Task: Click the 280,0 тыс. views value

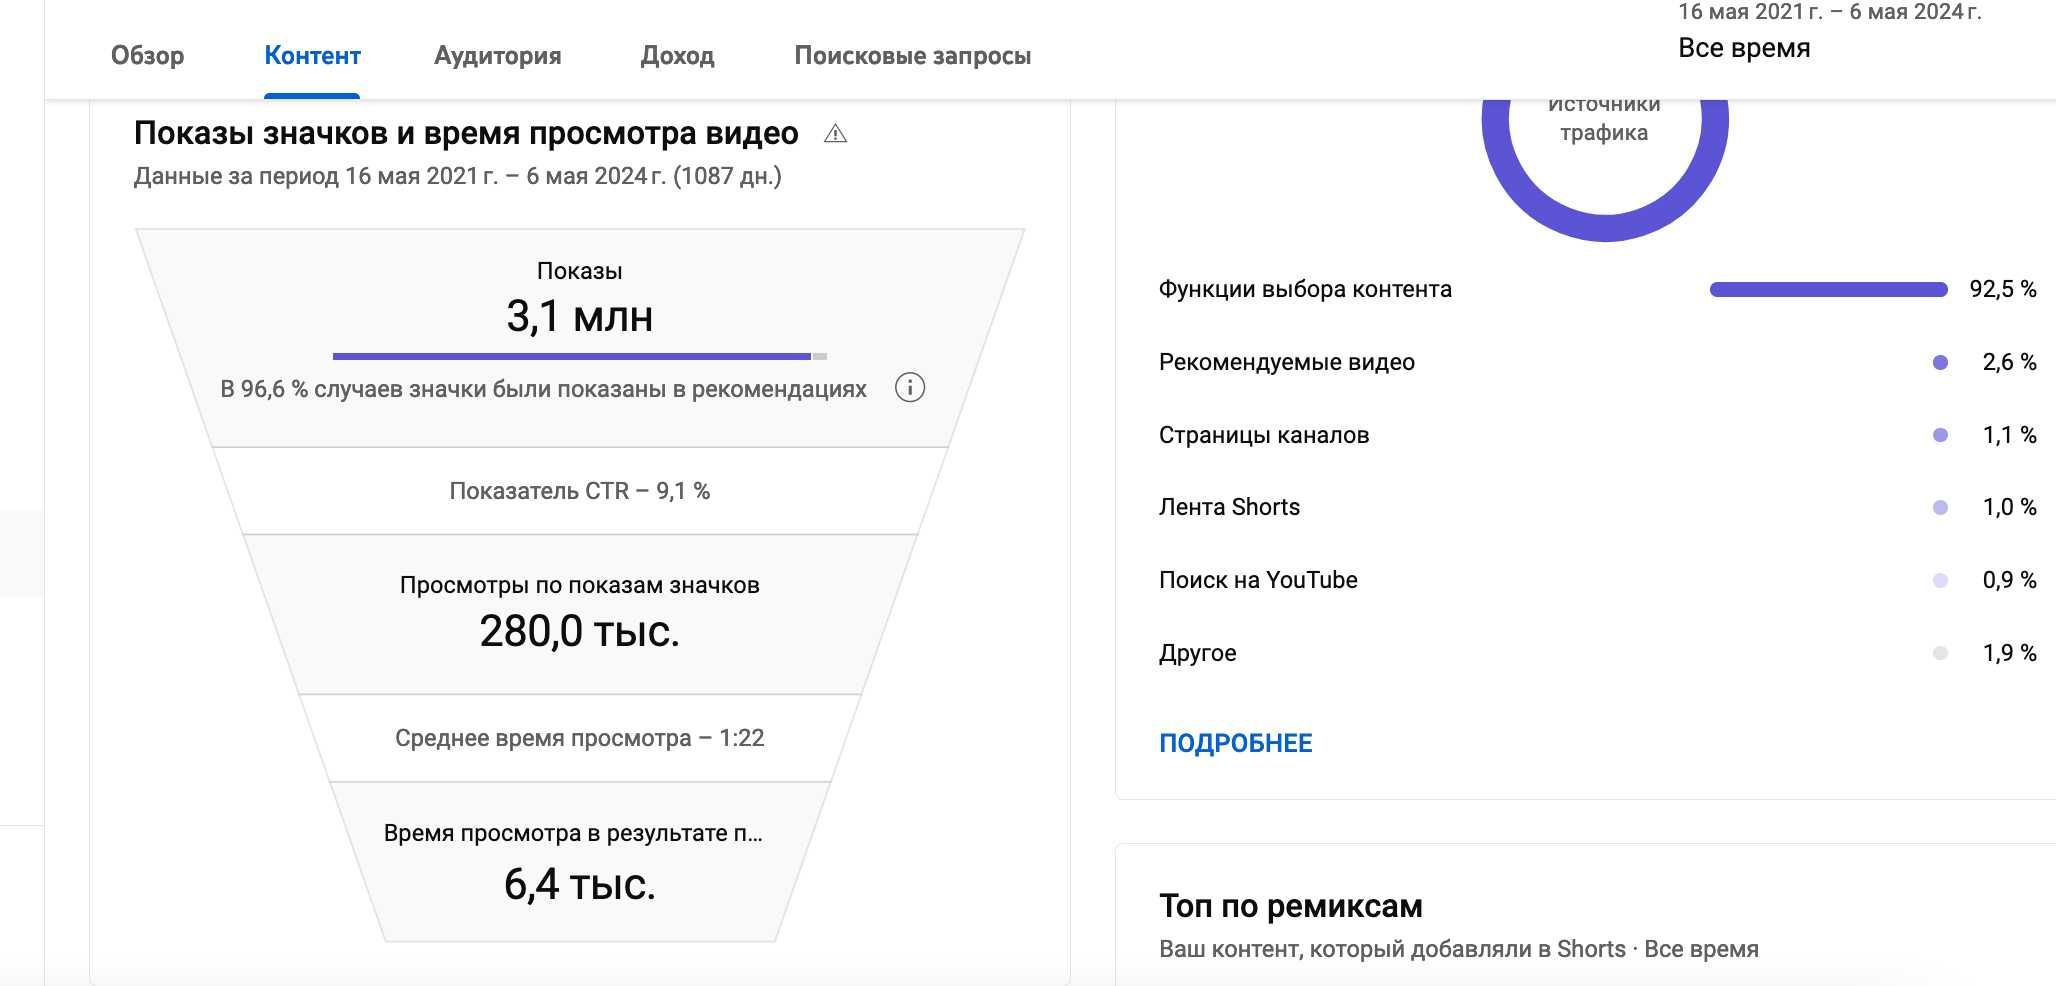Action: [580, 631]
